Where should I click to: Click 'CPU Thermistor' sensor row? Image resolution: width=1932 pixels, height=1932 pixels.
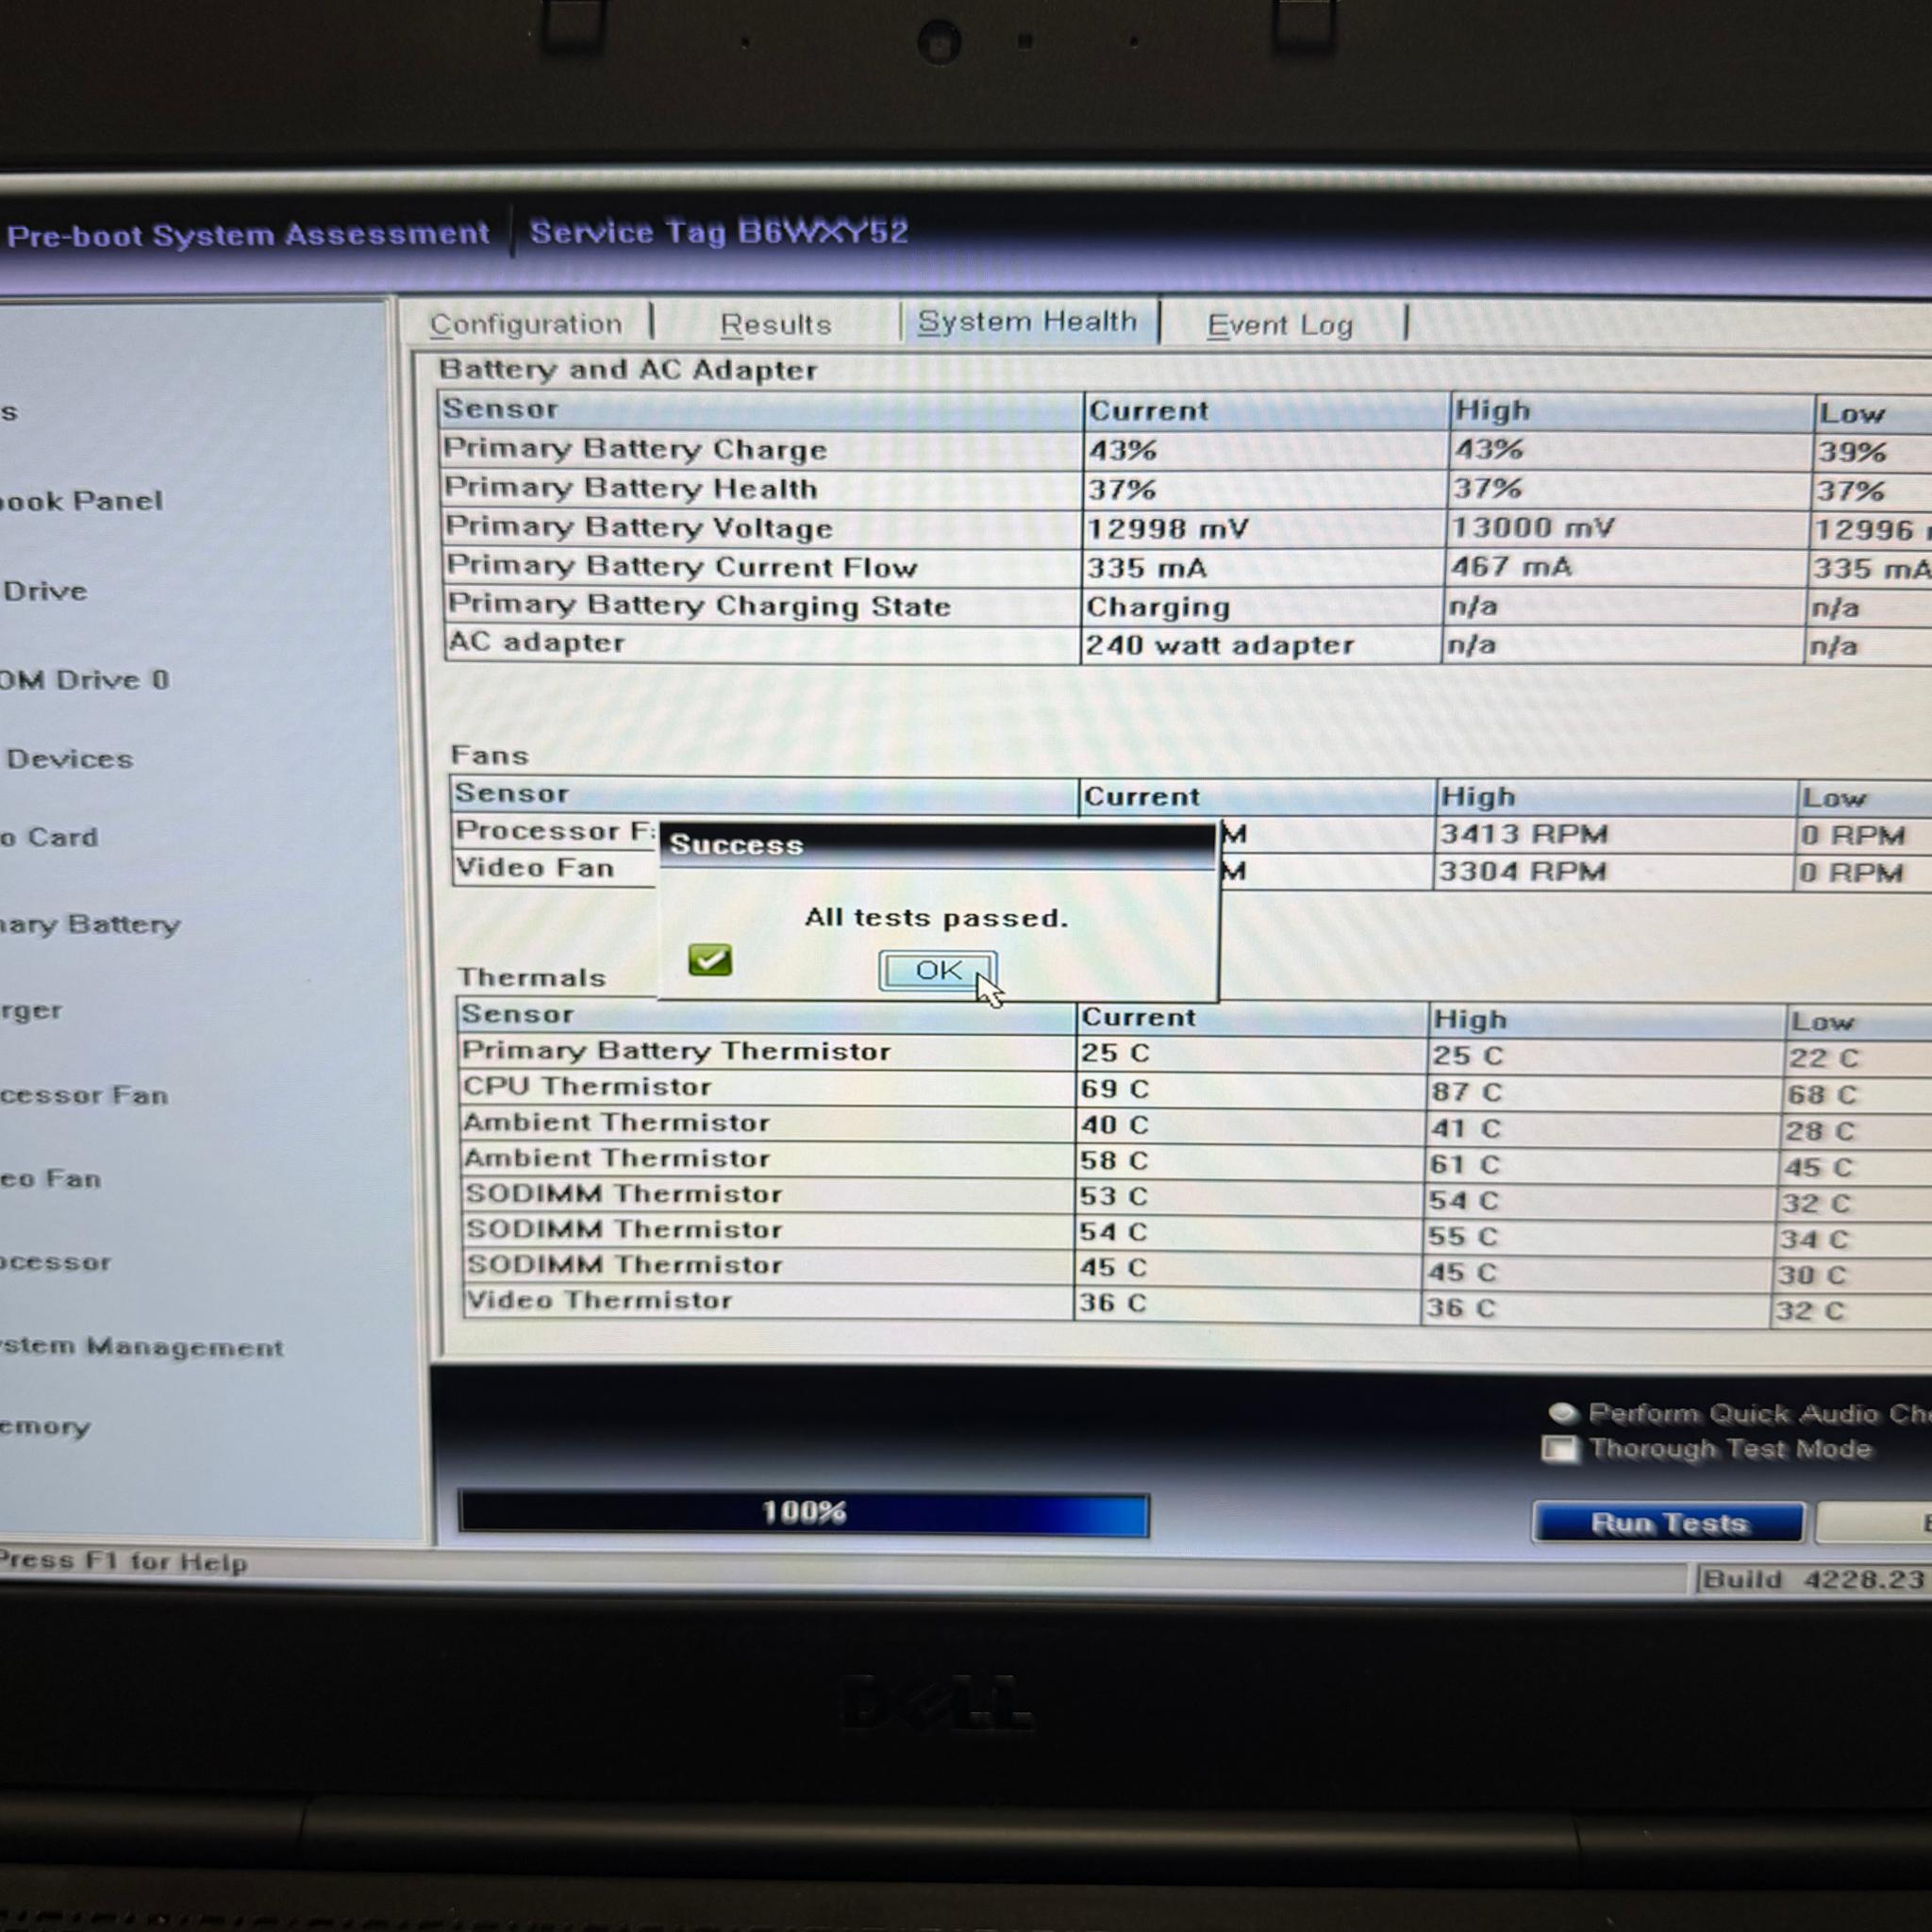click(587, 1086)
